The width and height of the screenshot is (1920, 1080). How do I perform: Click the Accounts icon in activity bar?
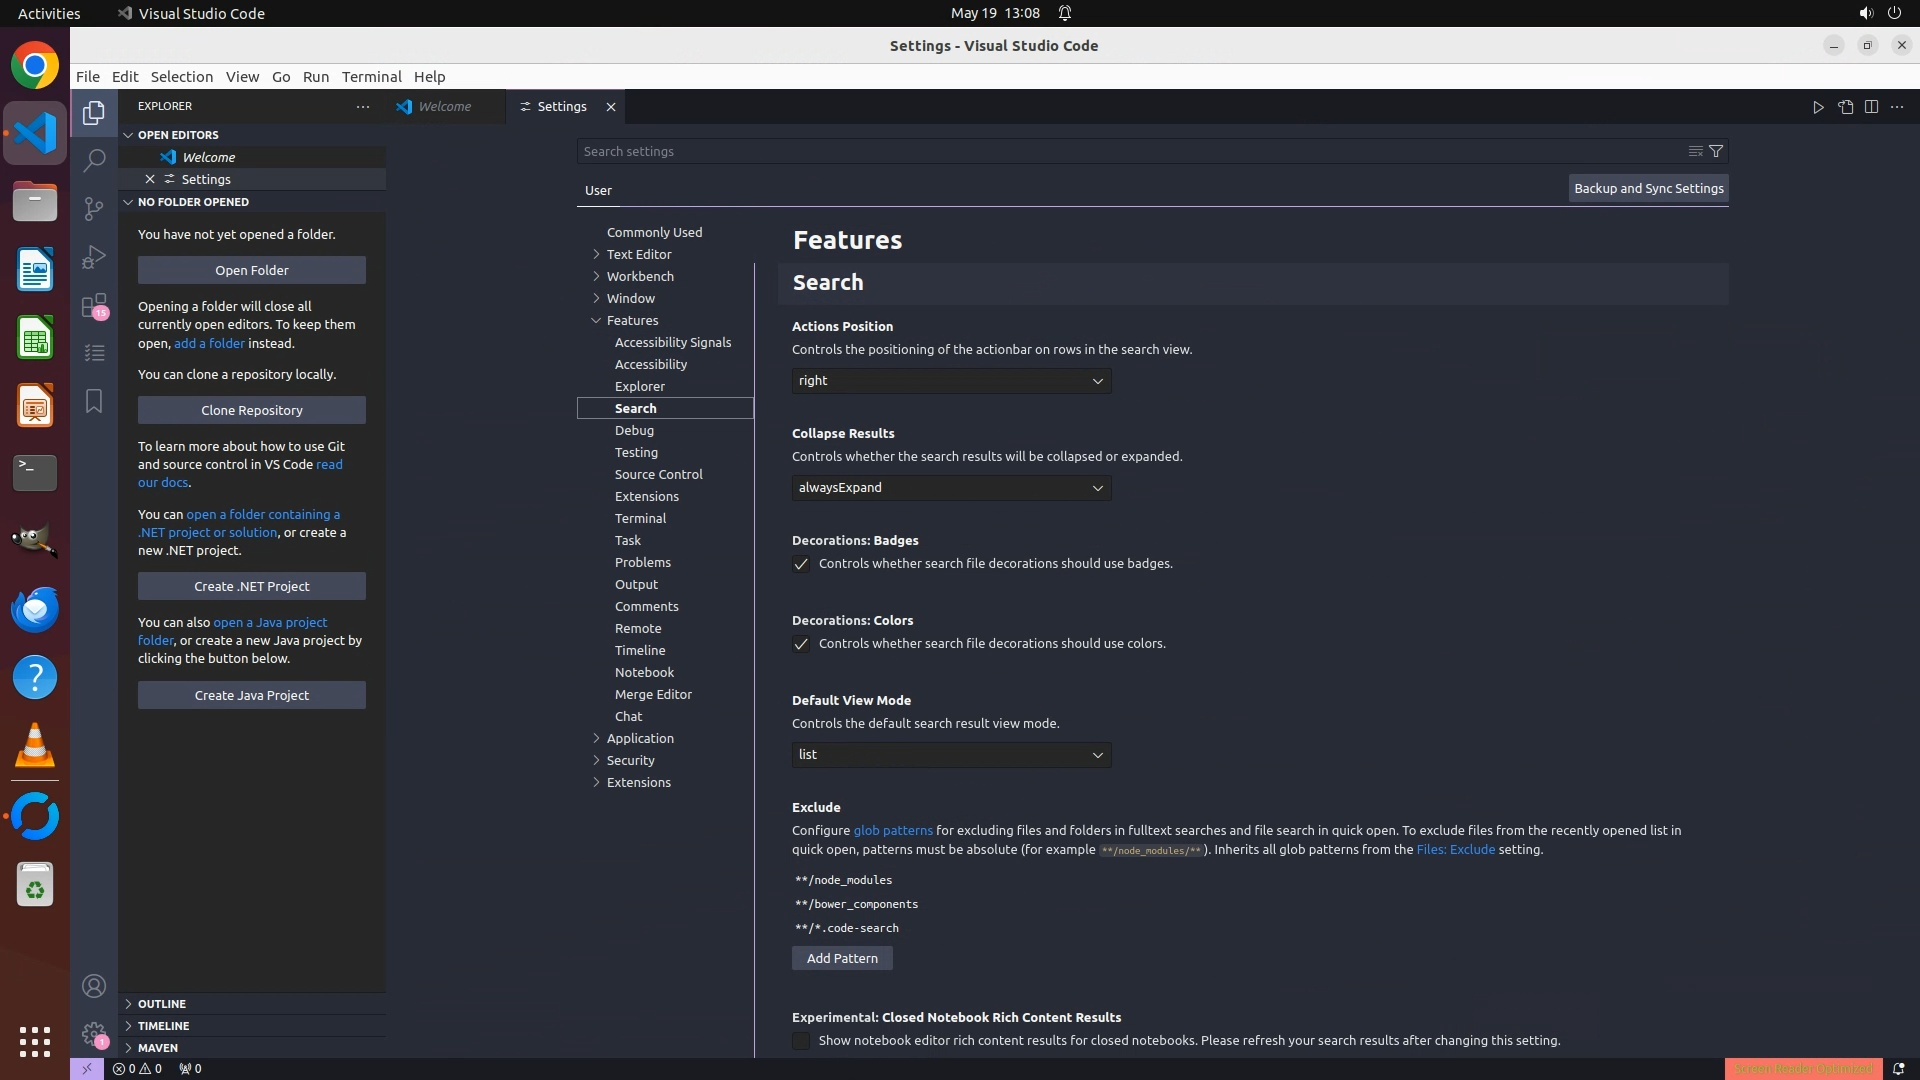coord(94,986)
